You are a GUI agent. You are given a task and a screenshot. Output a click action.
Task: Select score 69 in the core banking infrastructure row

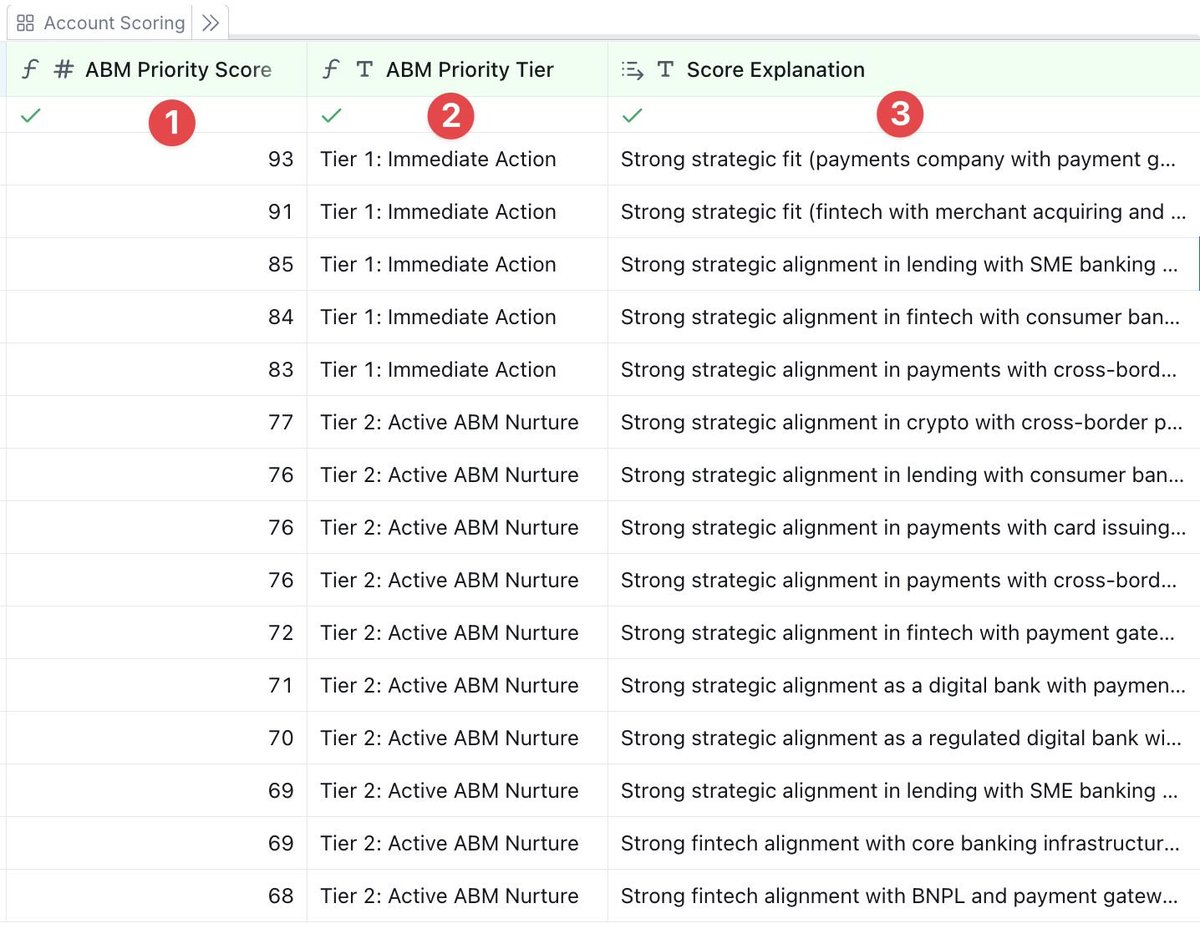(156, 843)
